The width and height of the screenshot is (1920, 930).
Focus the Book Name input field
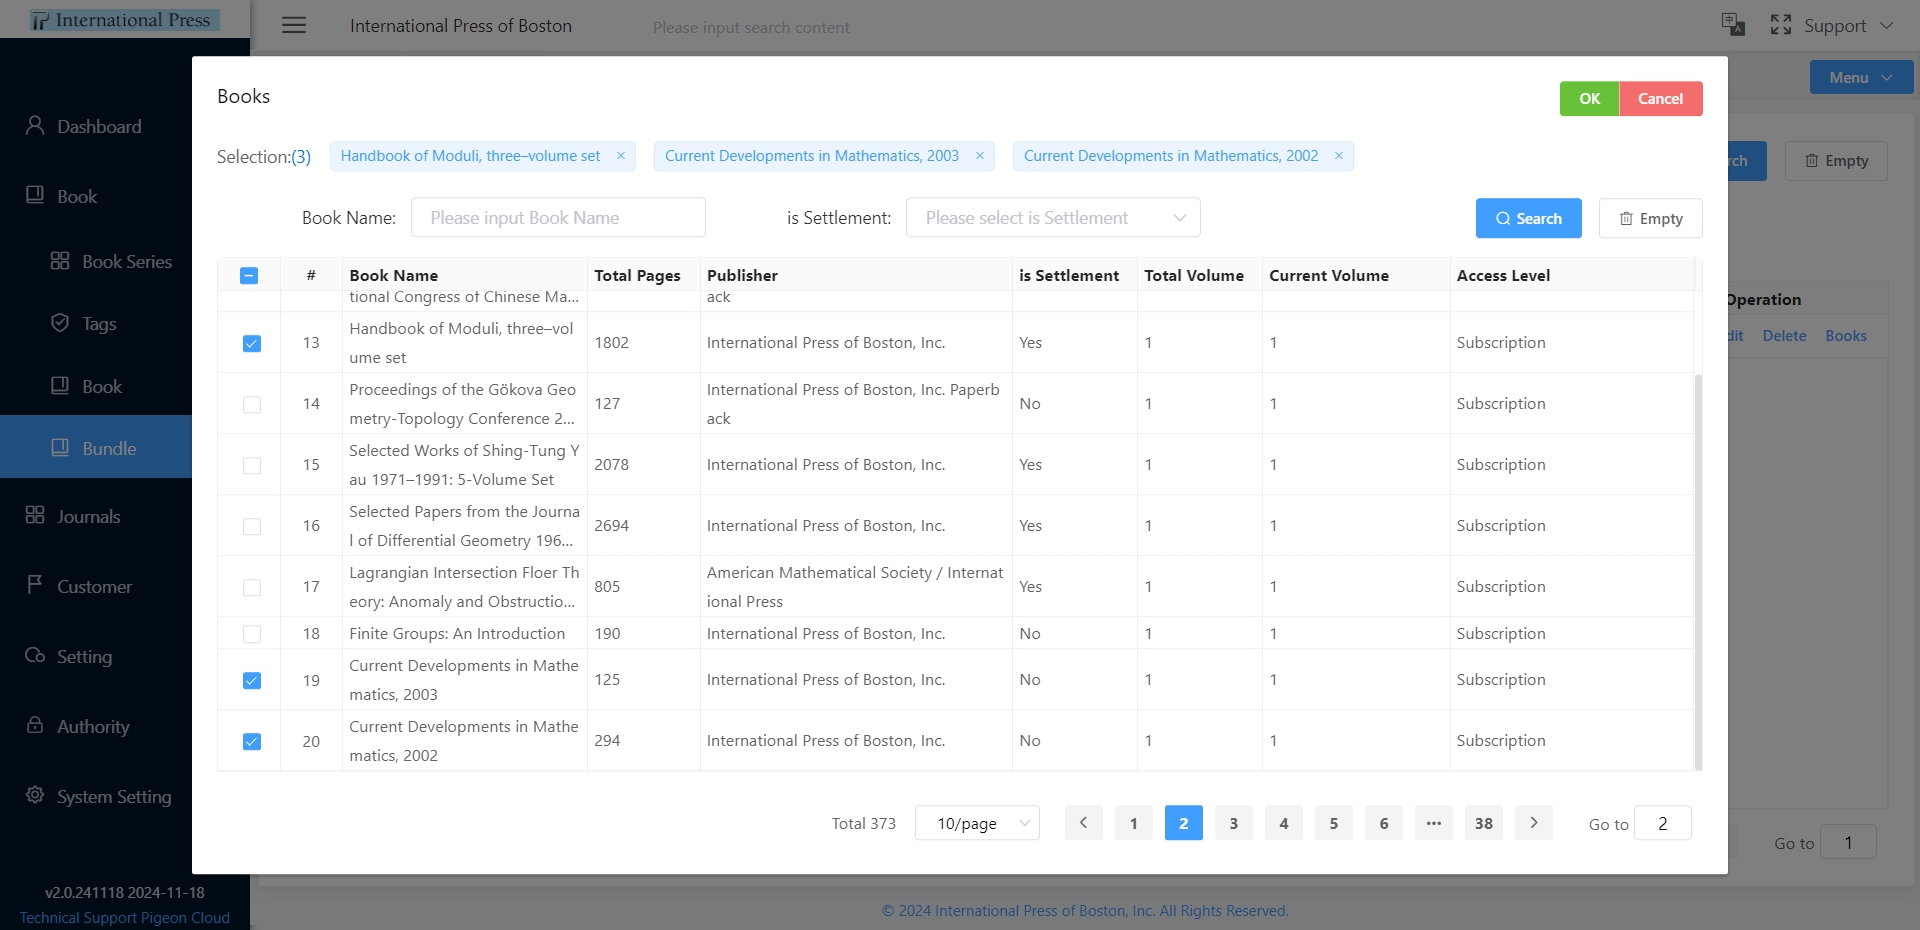tap(558, 218)
